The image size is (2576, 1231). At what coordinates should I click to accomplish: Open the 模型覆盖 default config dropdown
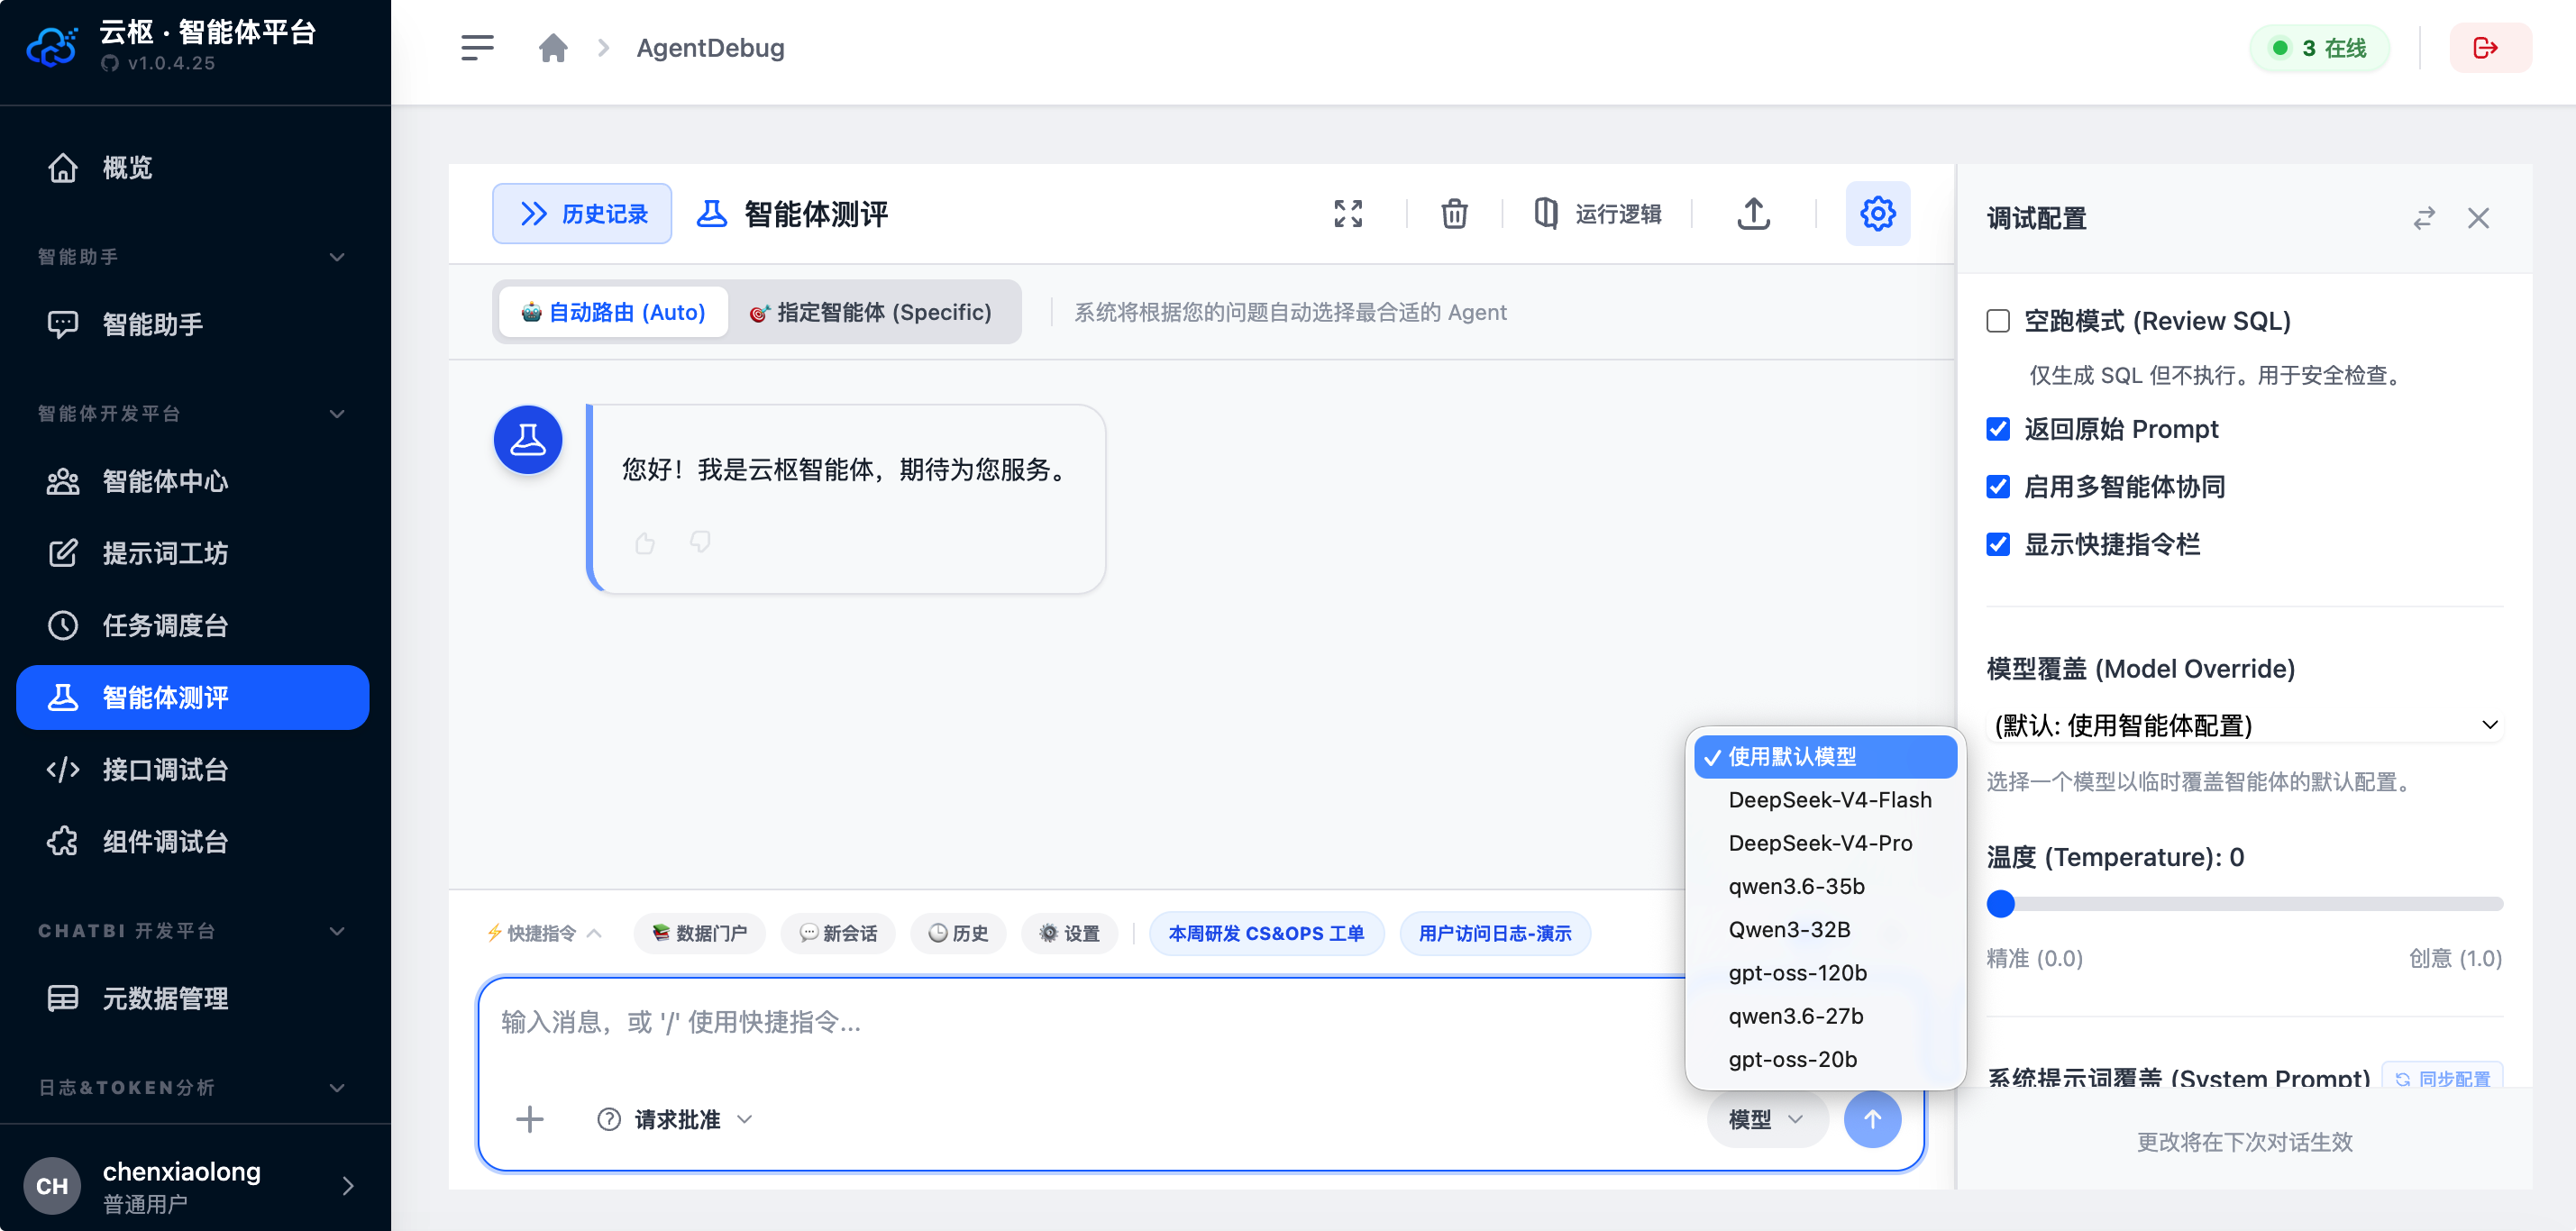pyautogui.click(x=2244, y=725)
